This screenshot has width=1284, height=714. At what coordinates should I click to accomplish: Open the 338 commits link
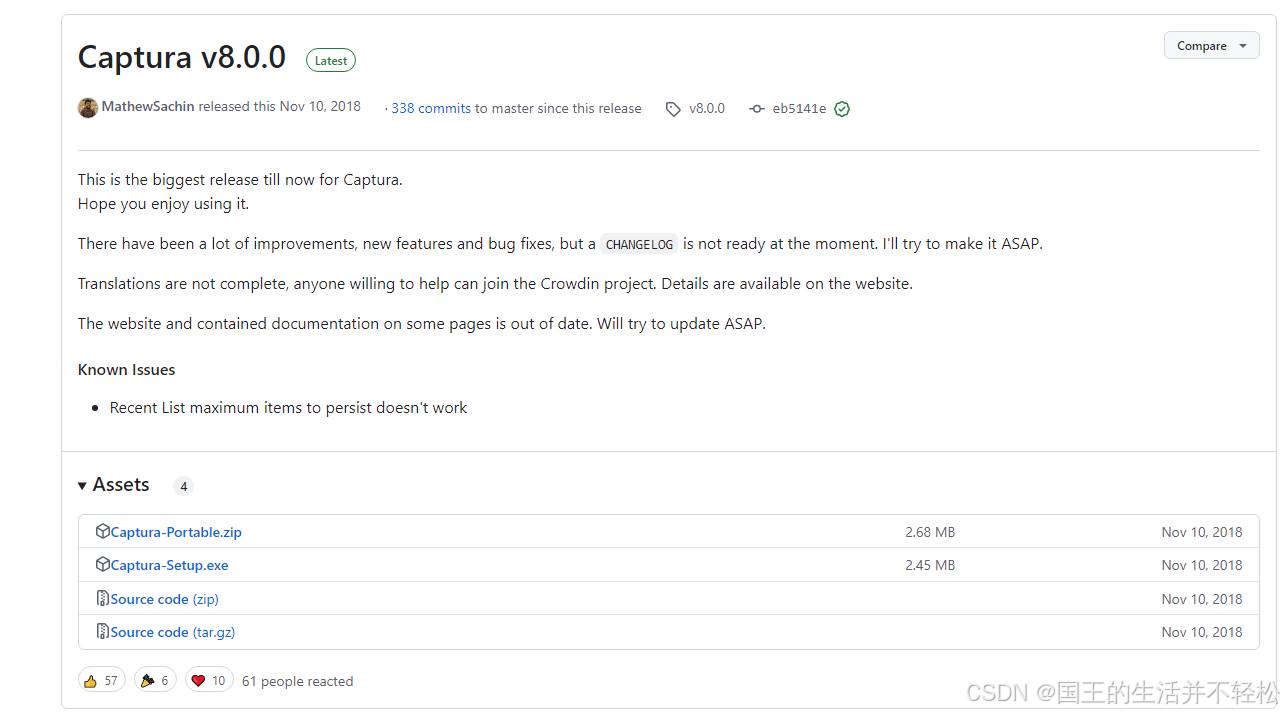[x=431, y=108]
